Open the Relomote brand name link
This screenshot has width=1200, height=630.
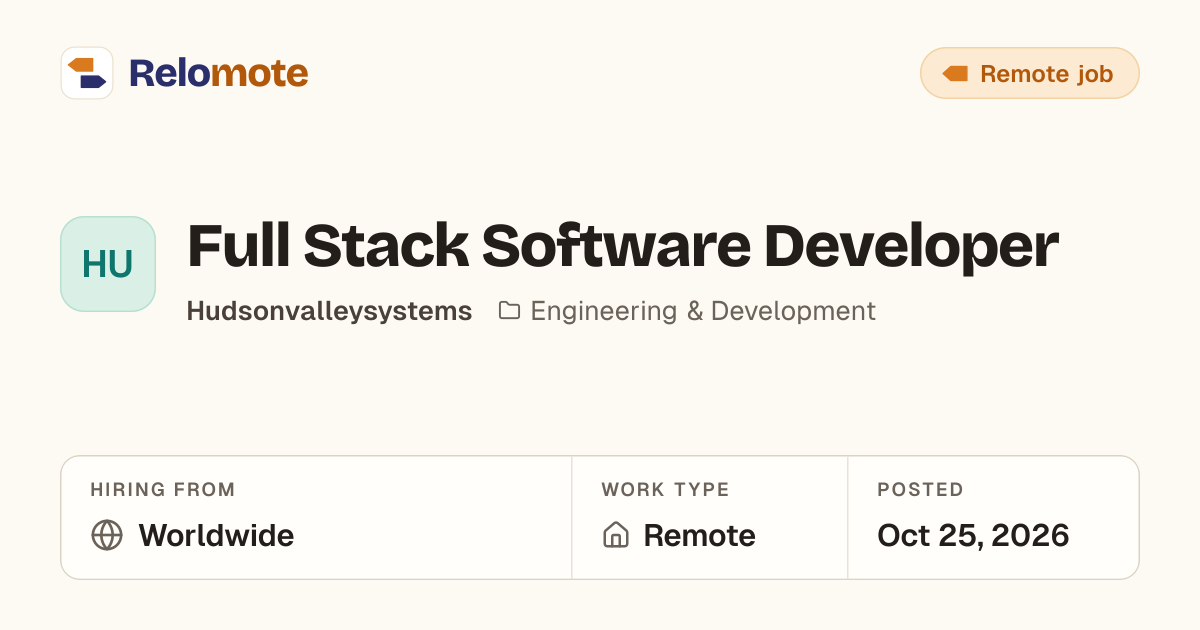click(218, 73)
